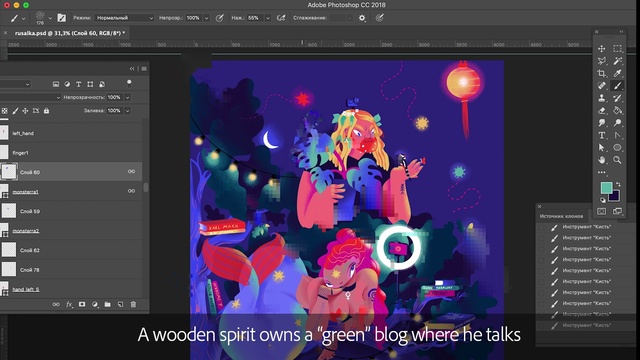
Task: Click the dark purple background color swatch
Action: (615, 197)
